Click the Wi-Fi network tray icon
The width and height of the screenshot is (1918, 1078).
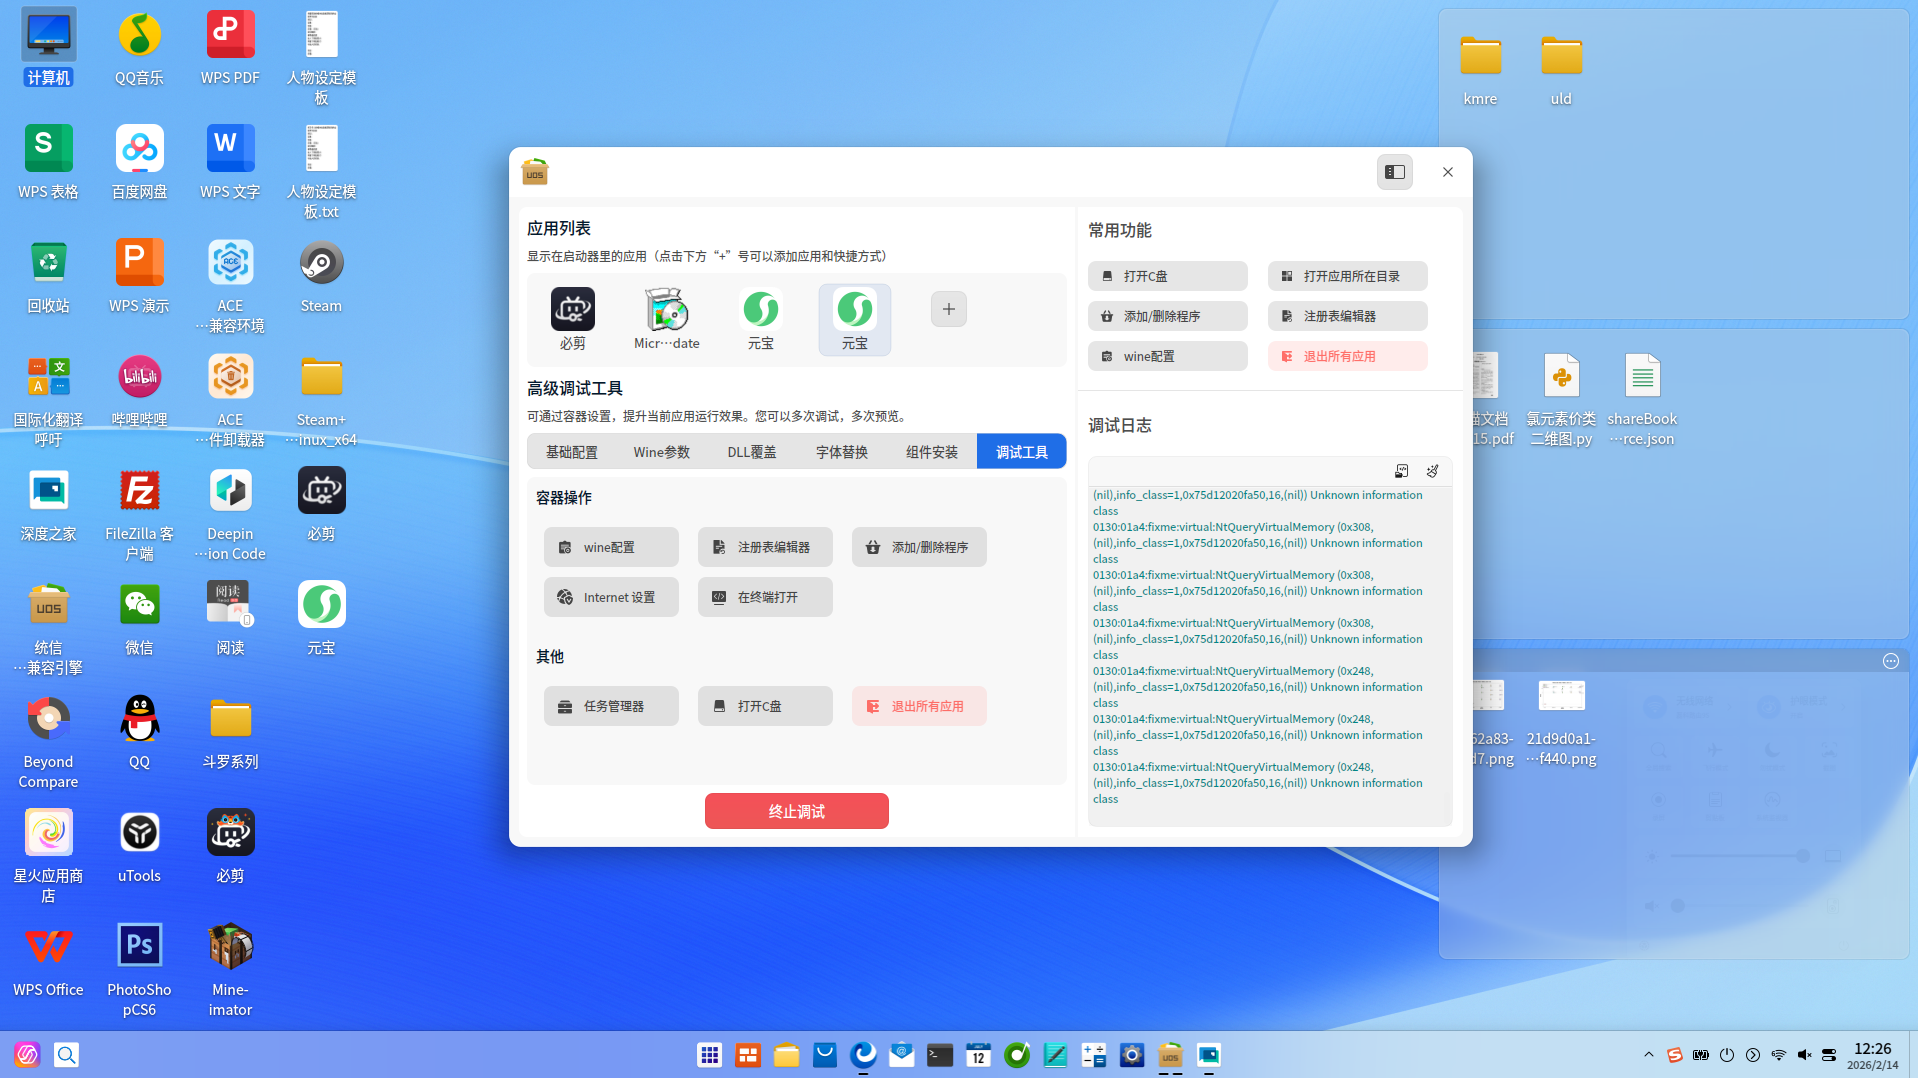coord(1779,1055)
